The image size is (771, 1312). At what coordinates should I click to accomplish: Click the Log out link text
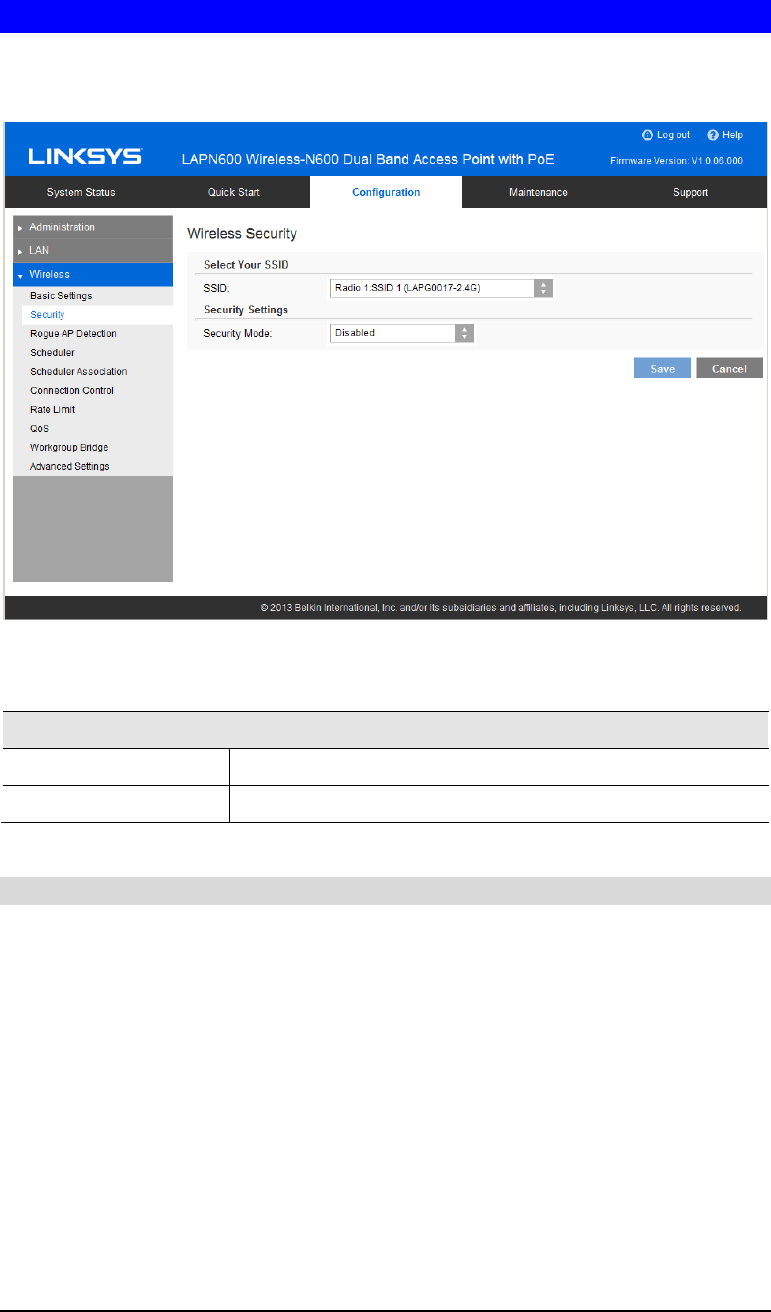pyautogui.click(x=673, y=135)
